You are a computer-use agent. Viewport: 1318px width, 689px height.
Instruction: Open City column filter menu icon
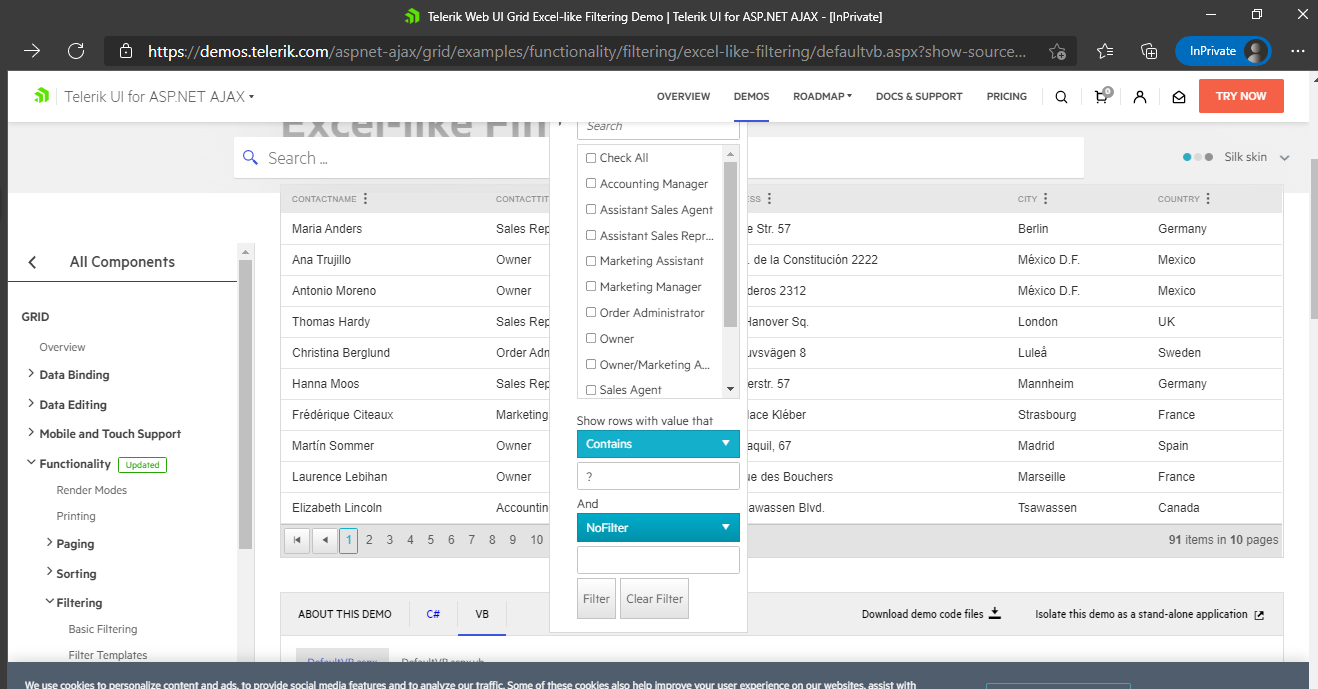(x=1045, y=199)
